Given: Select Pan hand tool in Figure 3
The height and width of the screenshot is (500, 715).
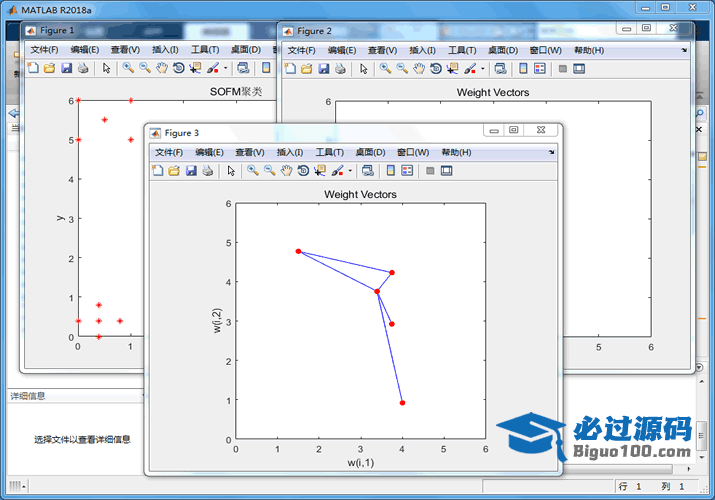Looking at the screenshot, I should pos(286,171).
